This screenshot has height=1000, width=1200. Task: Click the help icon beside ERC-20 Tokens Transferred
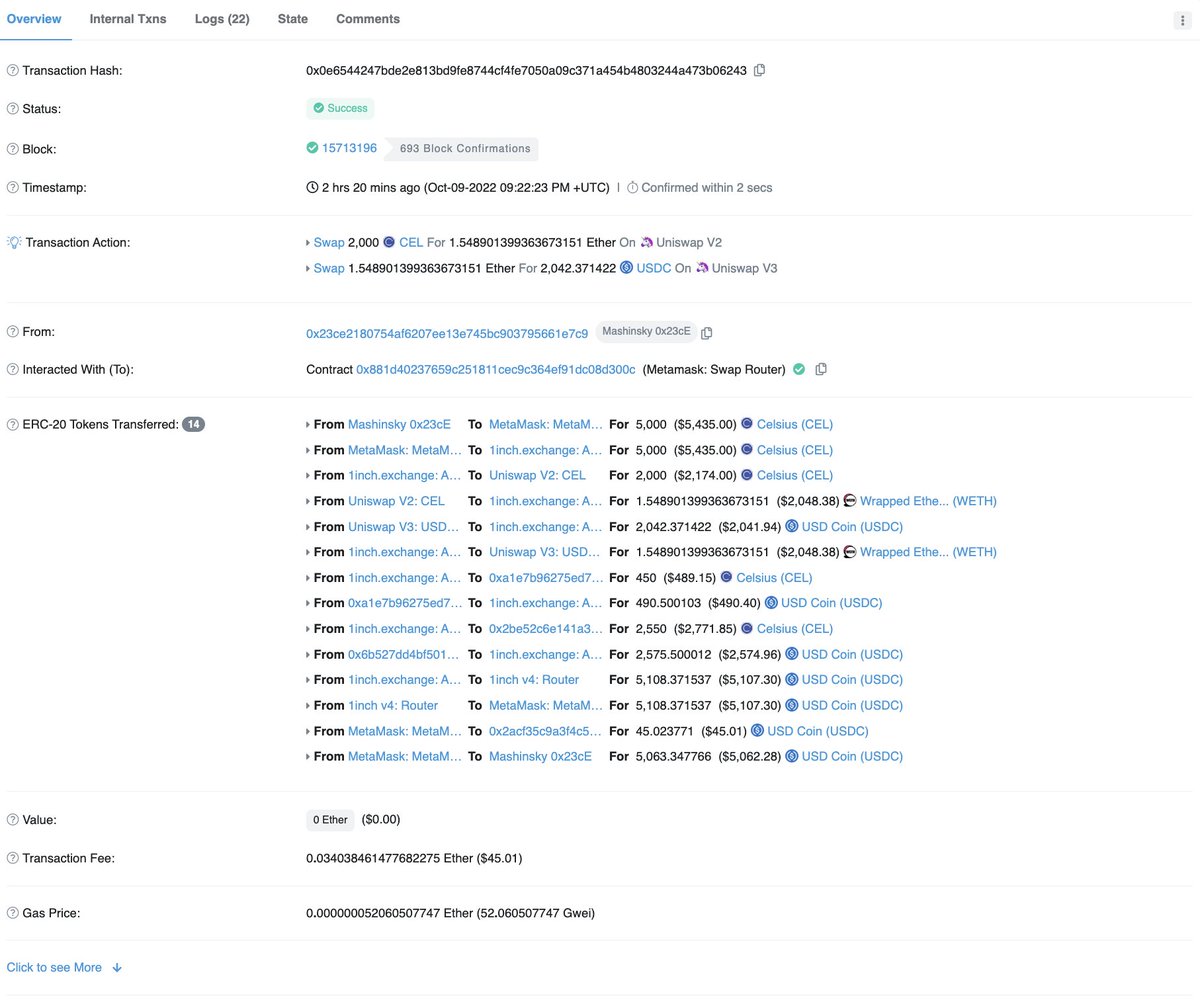click(x=13, y=424)
